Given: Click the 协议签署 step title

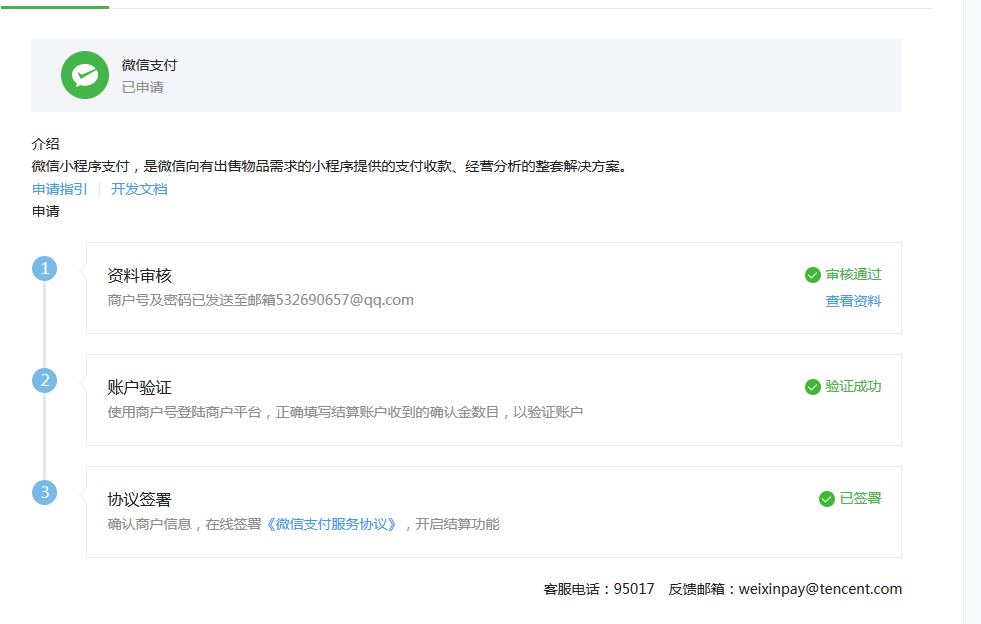Looking at the screenshot, I should 140,499.
